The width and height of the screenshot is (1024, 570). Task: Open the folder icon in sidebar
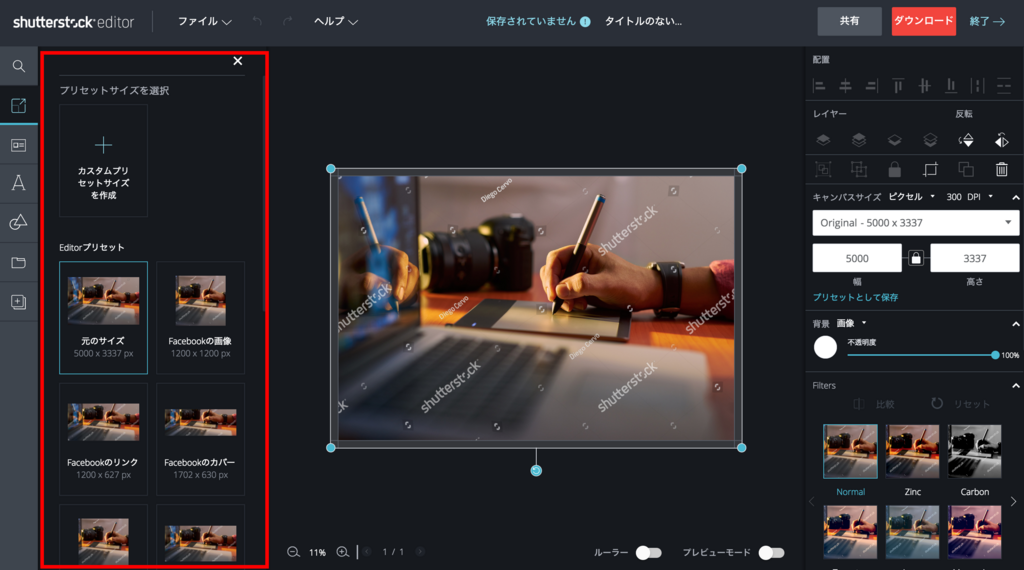click(18, 262)
